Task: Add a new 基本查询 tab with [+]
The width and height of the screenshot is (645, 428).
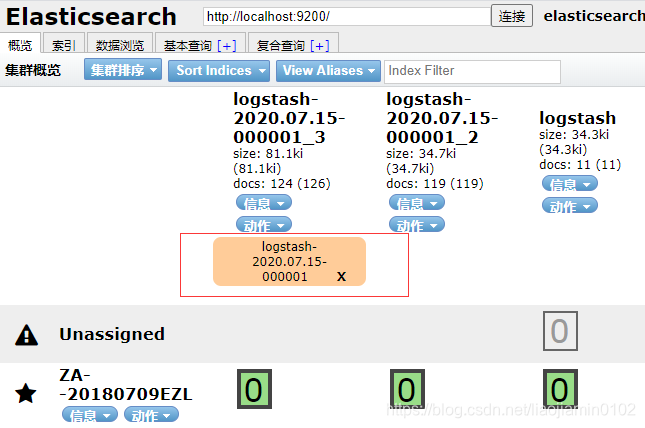Action: point(227,45)
